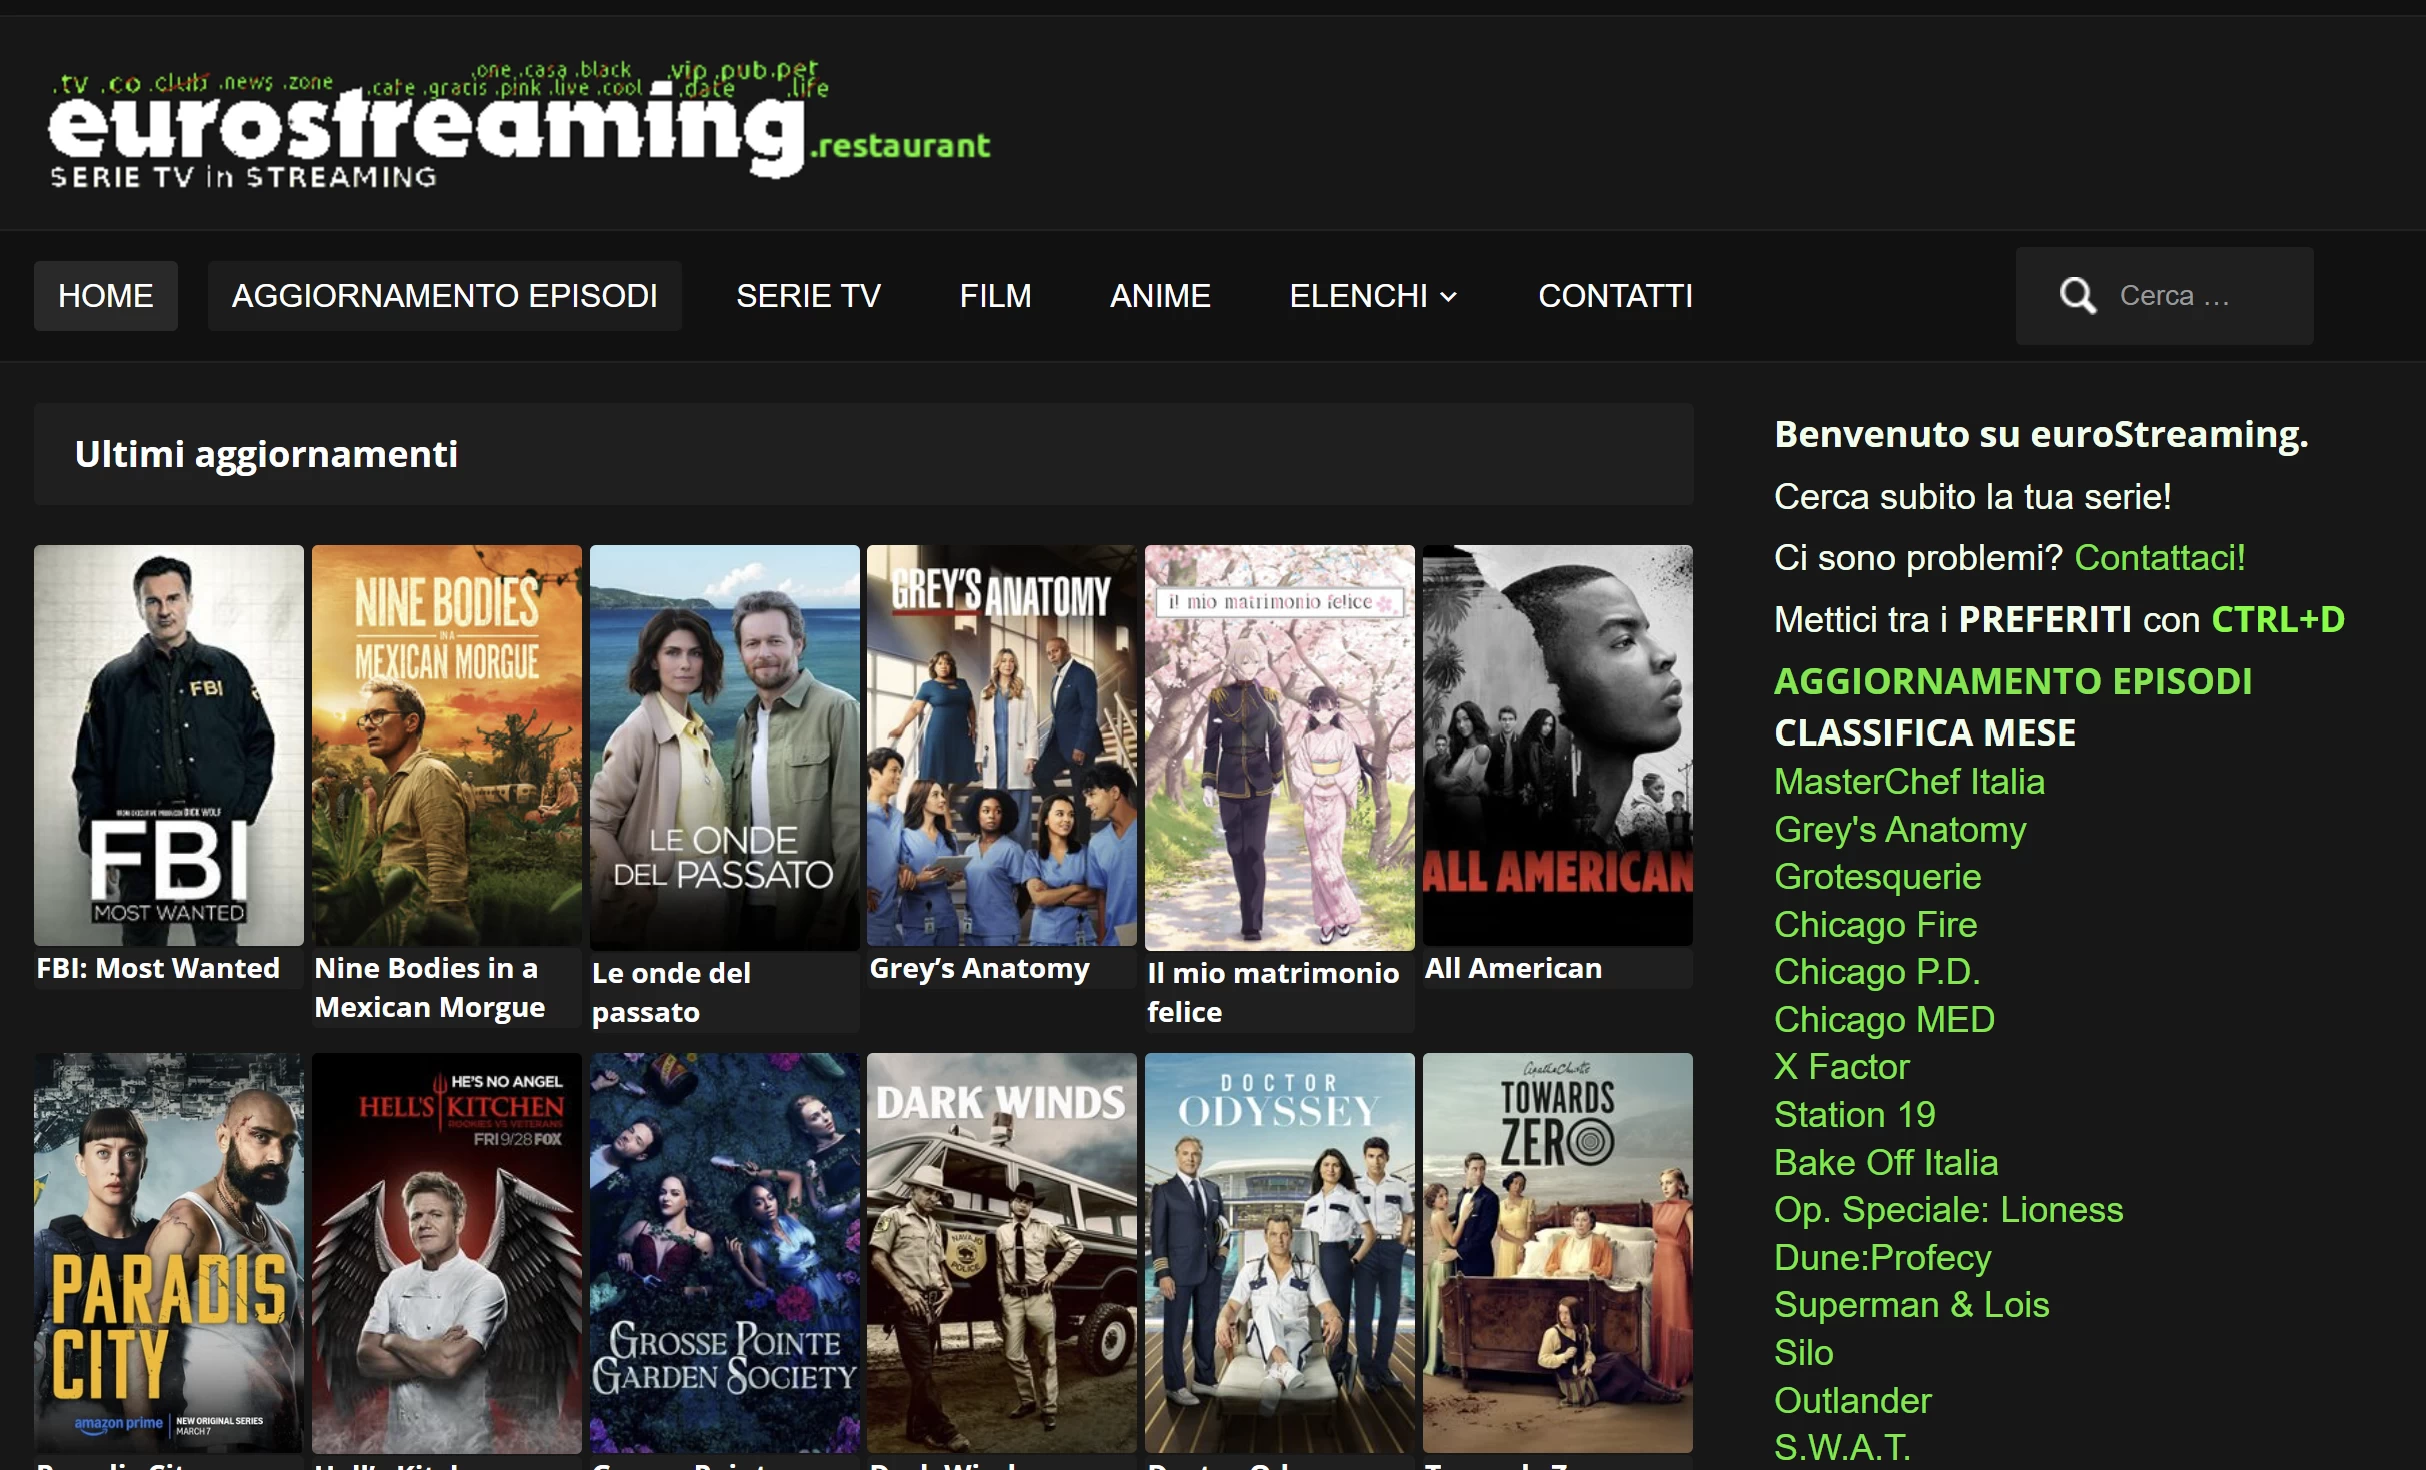Click the FBI: Most Wanted poster
The image size is (2426, 1470).
pos(169,745)
